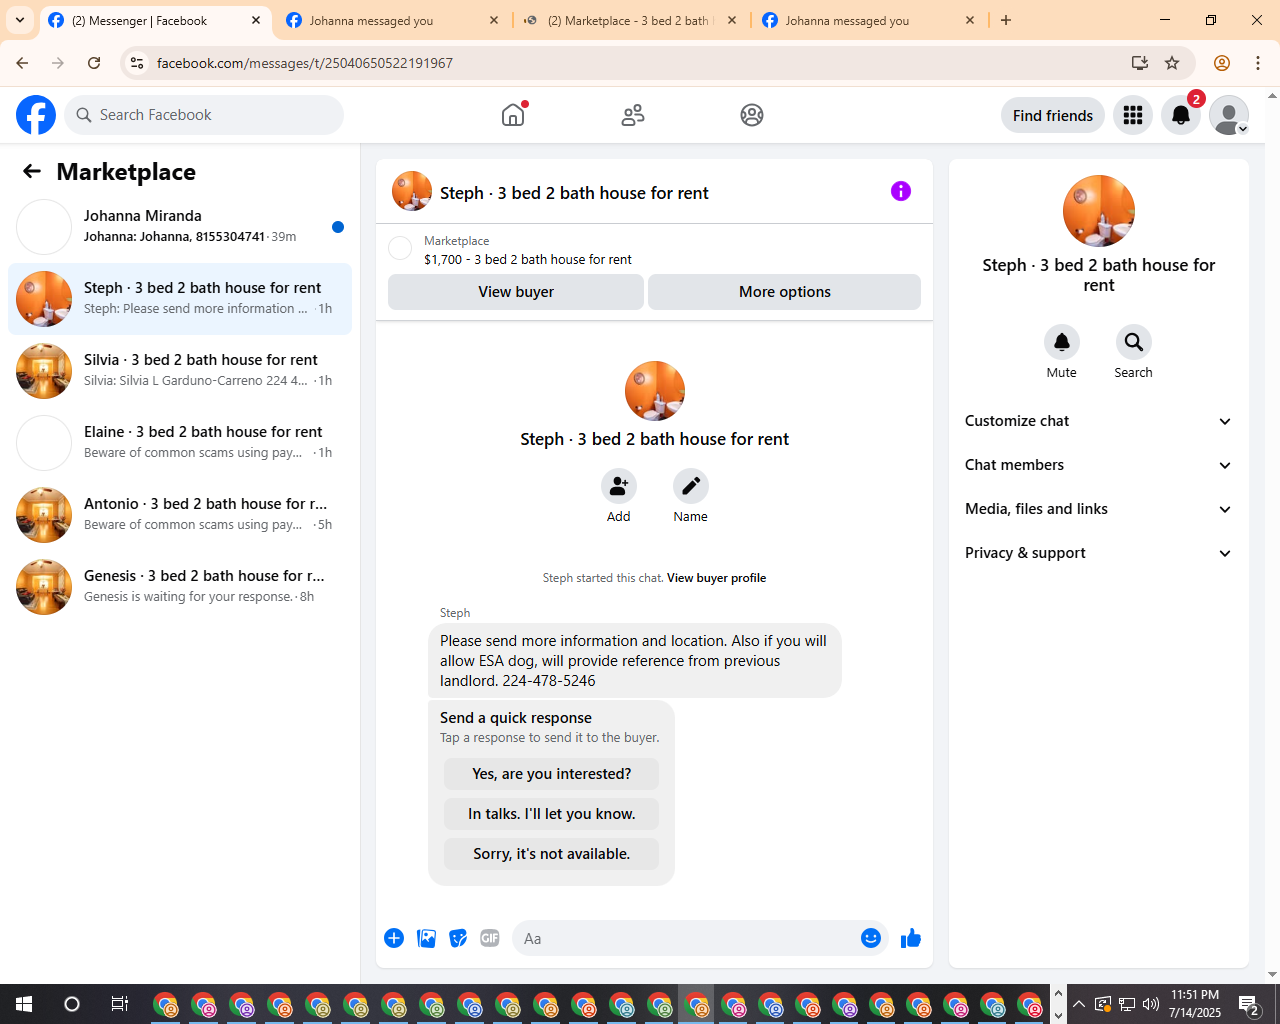Mute the conversation with bell icon
The width and height of the screenshot is (1280, 1024).
pos(1062,342)
